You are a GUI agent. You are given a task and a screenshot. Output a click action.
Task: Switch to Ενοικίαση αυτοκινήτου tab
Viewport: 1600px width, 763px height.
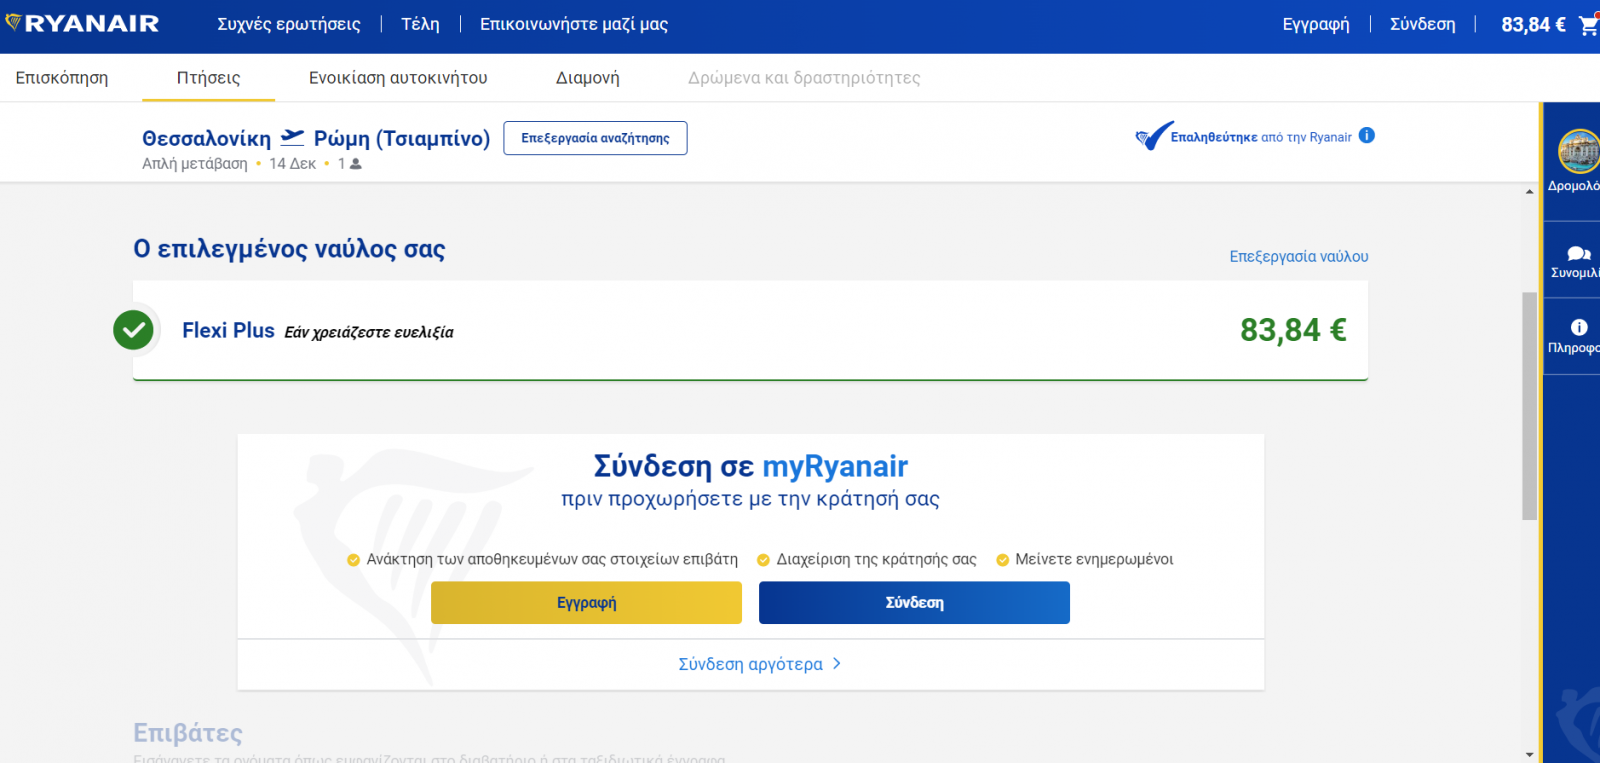click(x=398, y=78)
